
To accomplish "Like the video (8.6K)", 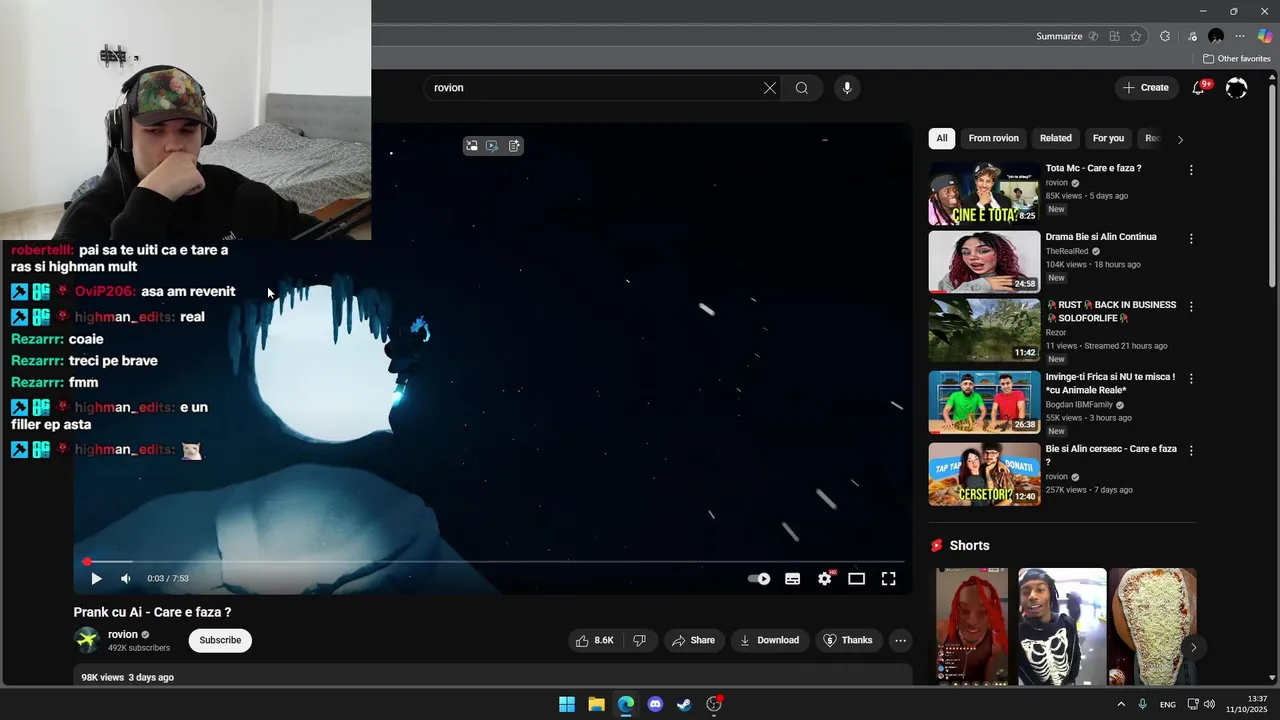I will [x=594, y=640].
